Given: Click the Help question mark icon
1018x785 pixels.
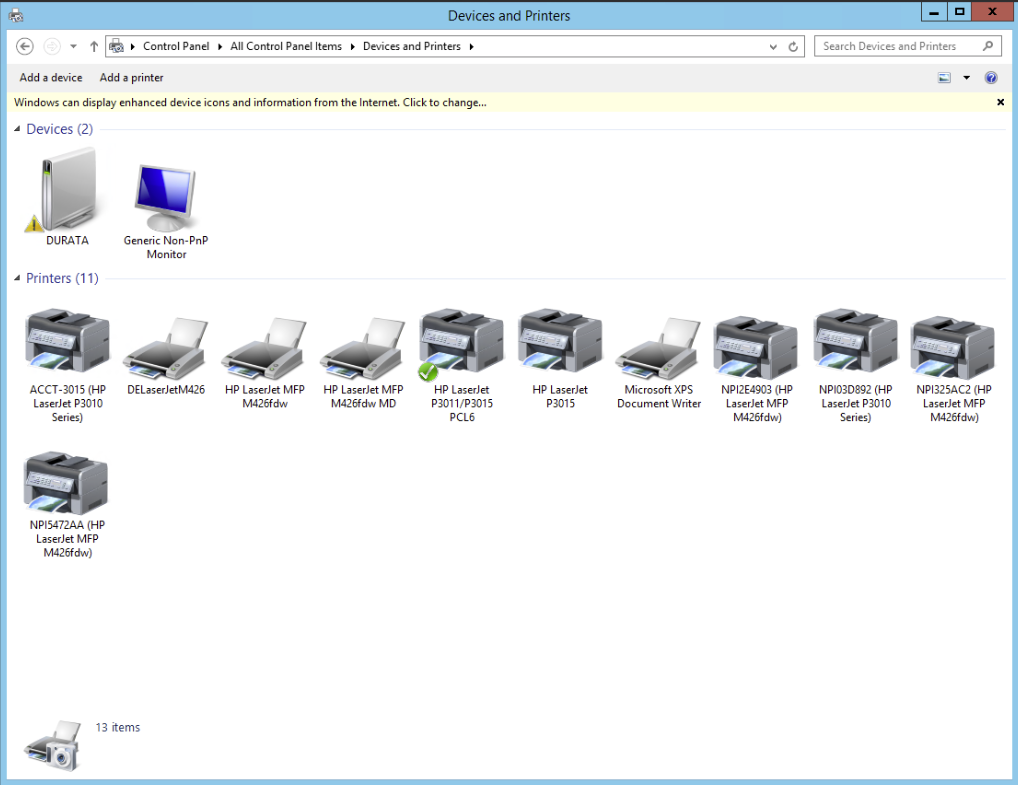Looking at the screenshot, I should tap(991, 78).
